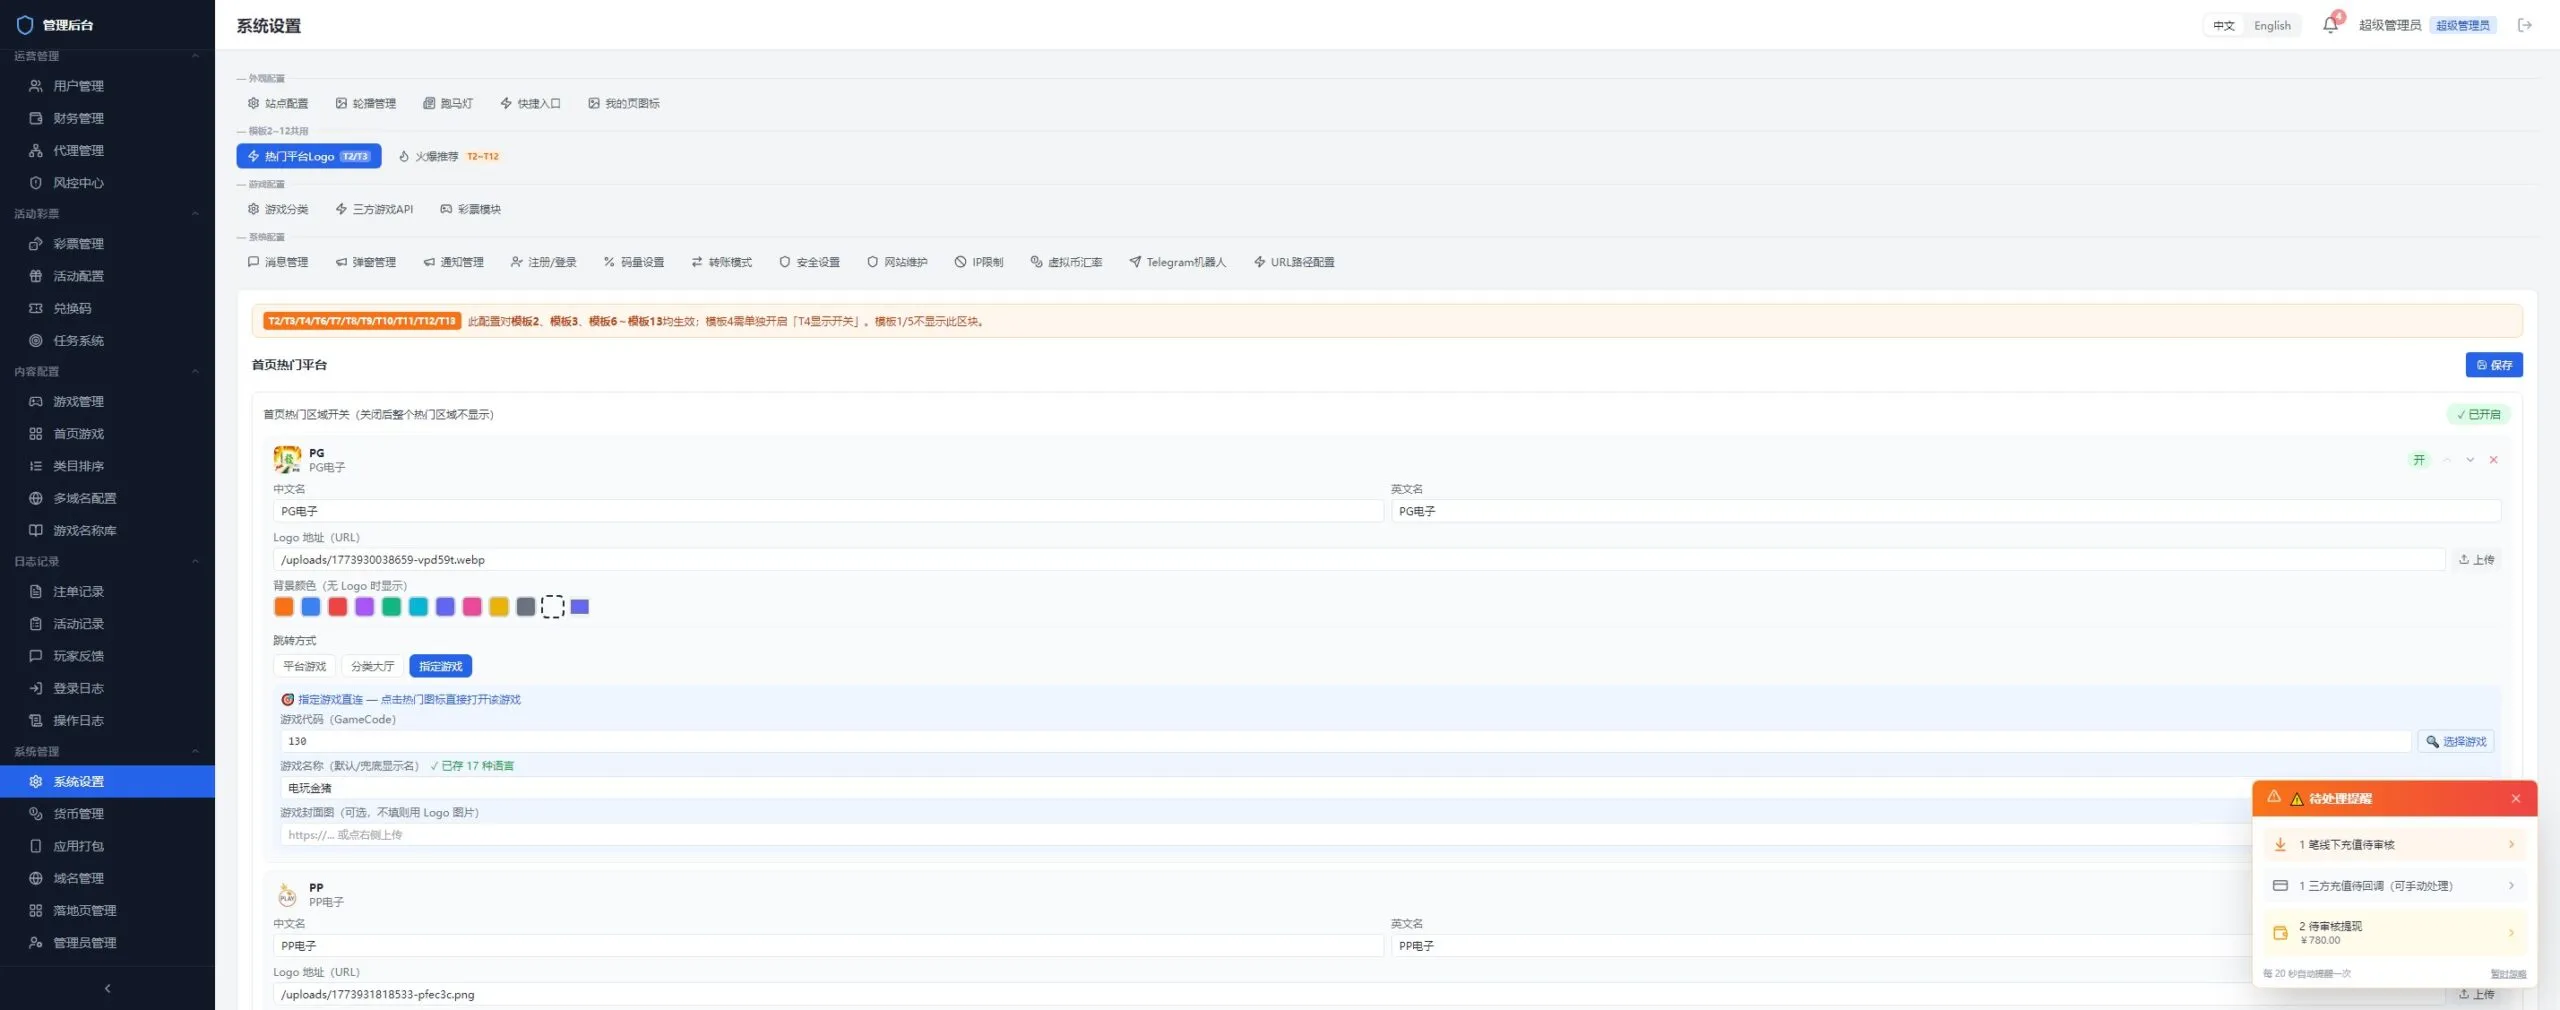Pick the orange background color swatch

point(284,607)
